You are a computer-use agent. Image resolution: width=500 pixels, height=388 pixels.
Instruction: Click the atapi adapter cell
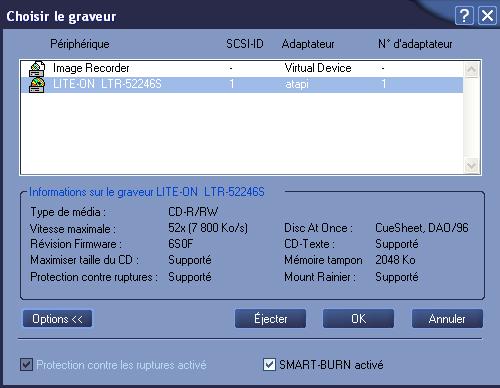coord(297,84)
